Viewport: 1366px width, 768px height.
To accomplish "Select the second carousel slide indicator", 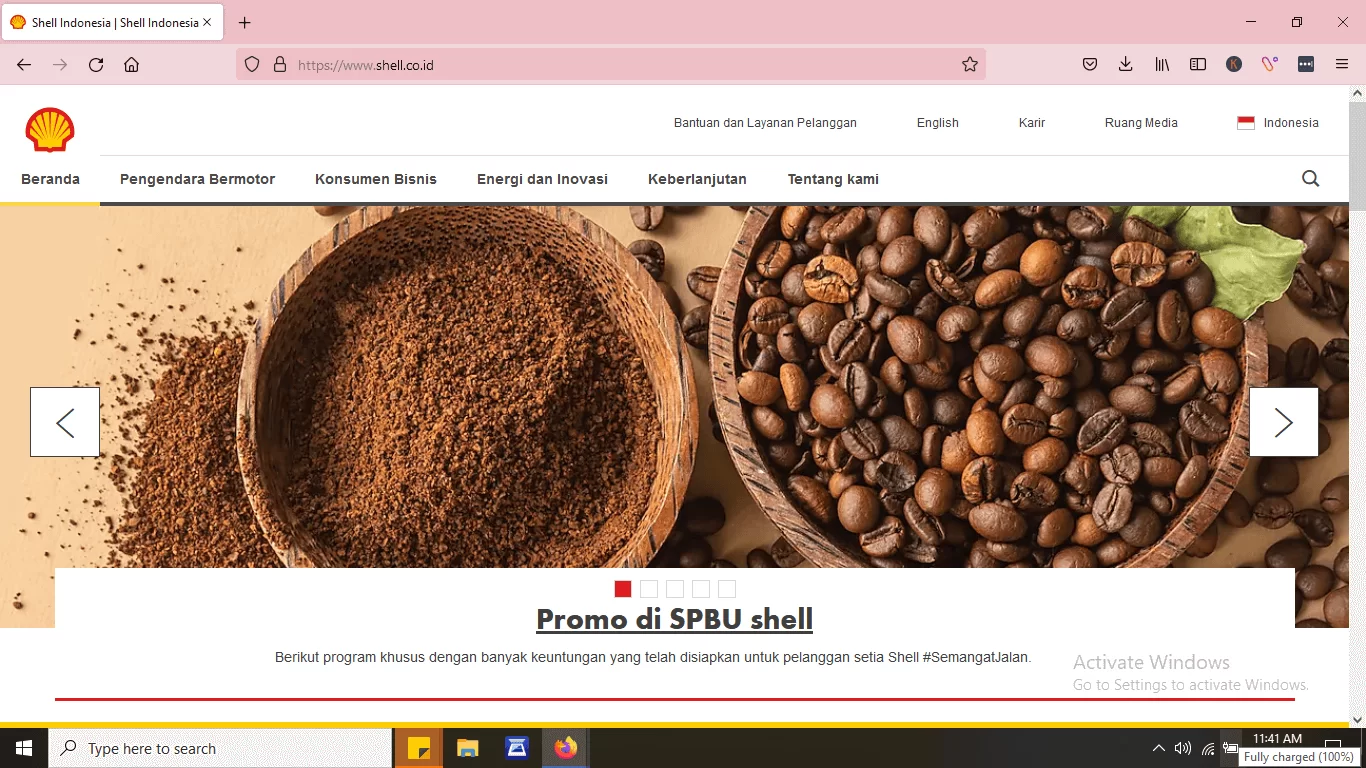I will click(x=649, y=589).
